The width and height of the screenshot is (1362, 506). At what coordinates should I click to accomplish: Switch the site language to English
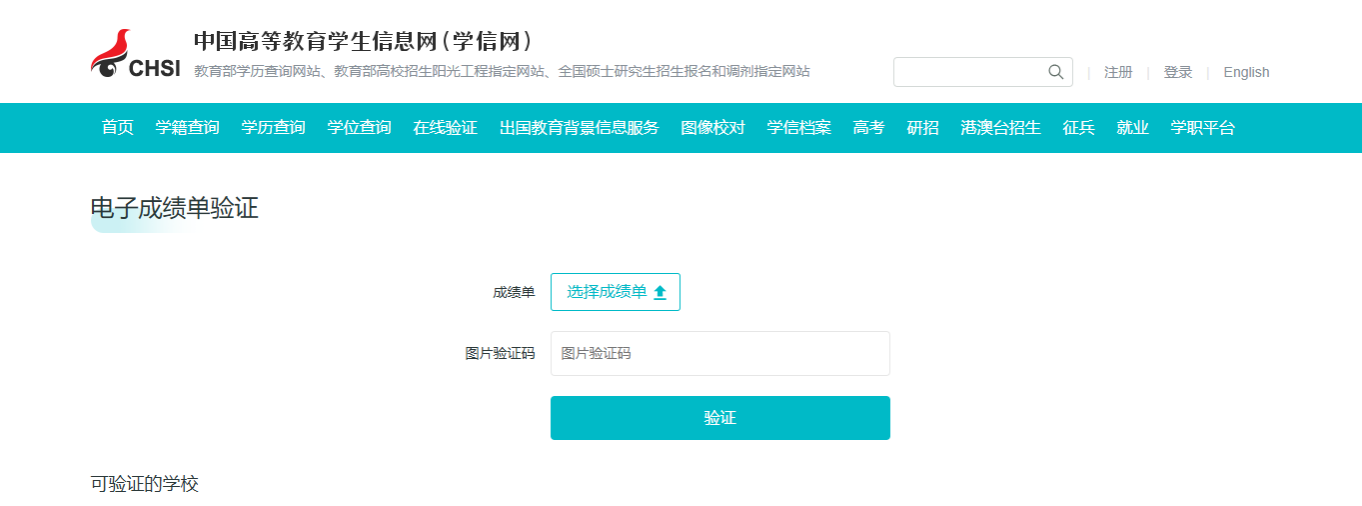(x=1246, y=72)
